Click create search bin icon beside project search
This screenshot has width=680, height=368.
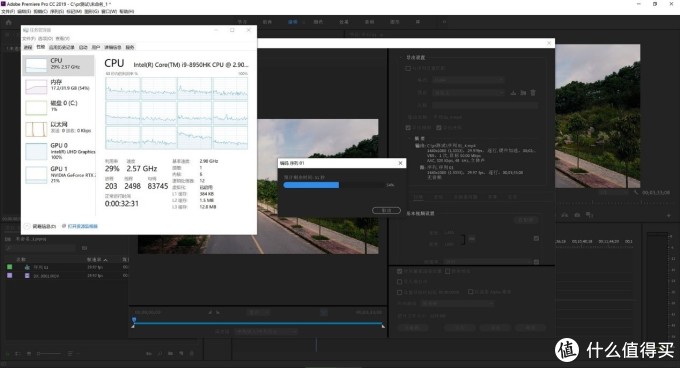point(85,248)
